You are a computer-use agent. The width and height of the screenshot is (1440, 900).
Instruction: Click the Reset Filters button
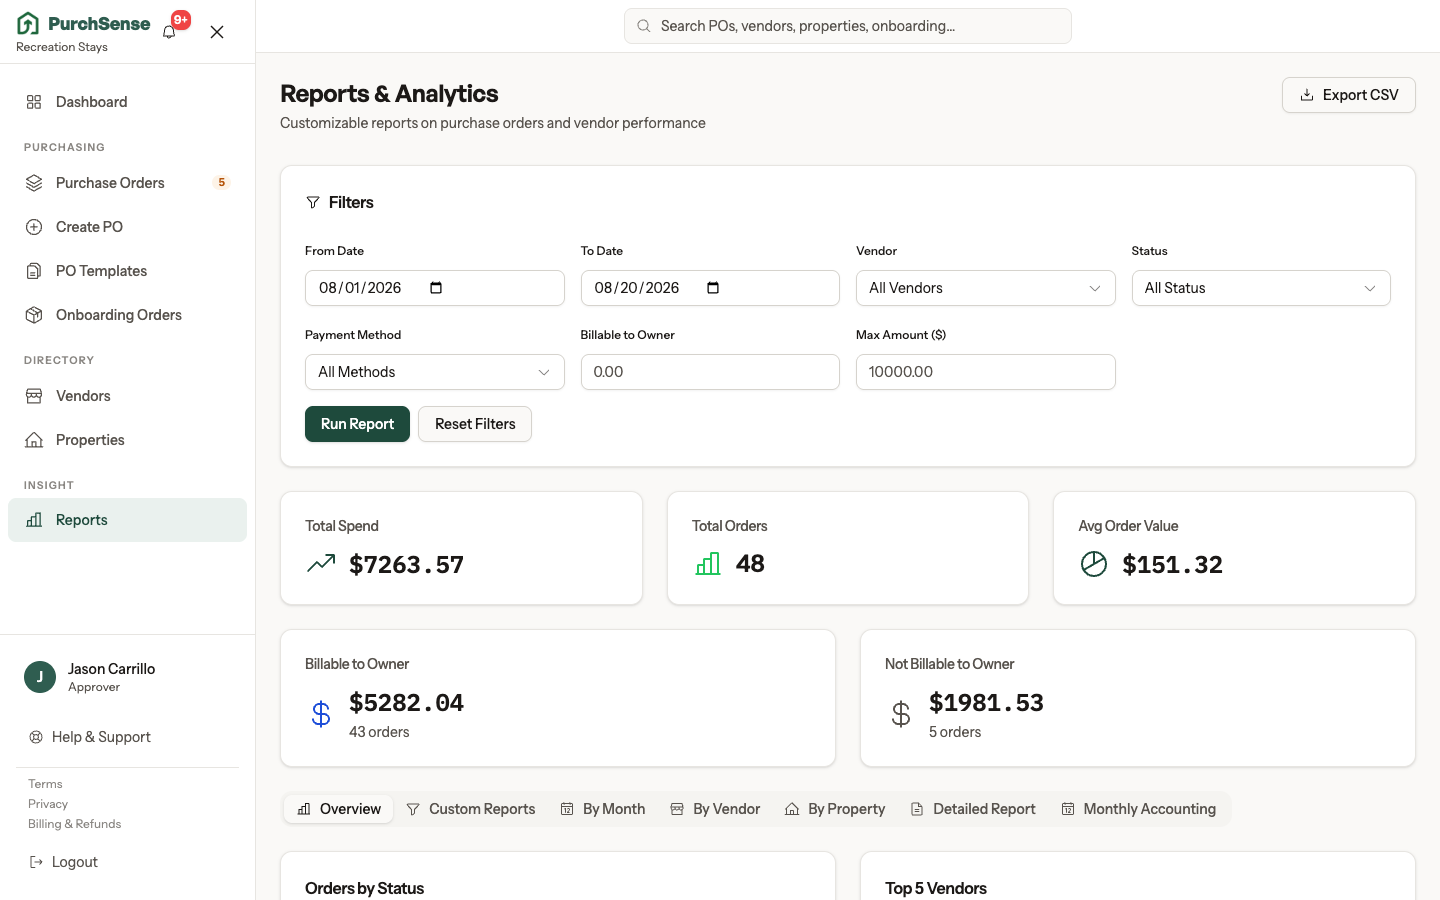[x=475, y=424]
